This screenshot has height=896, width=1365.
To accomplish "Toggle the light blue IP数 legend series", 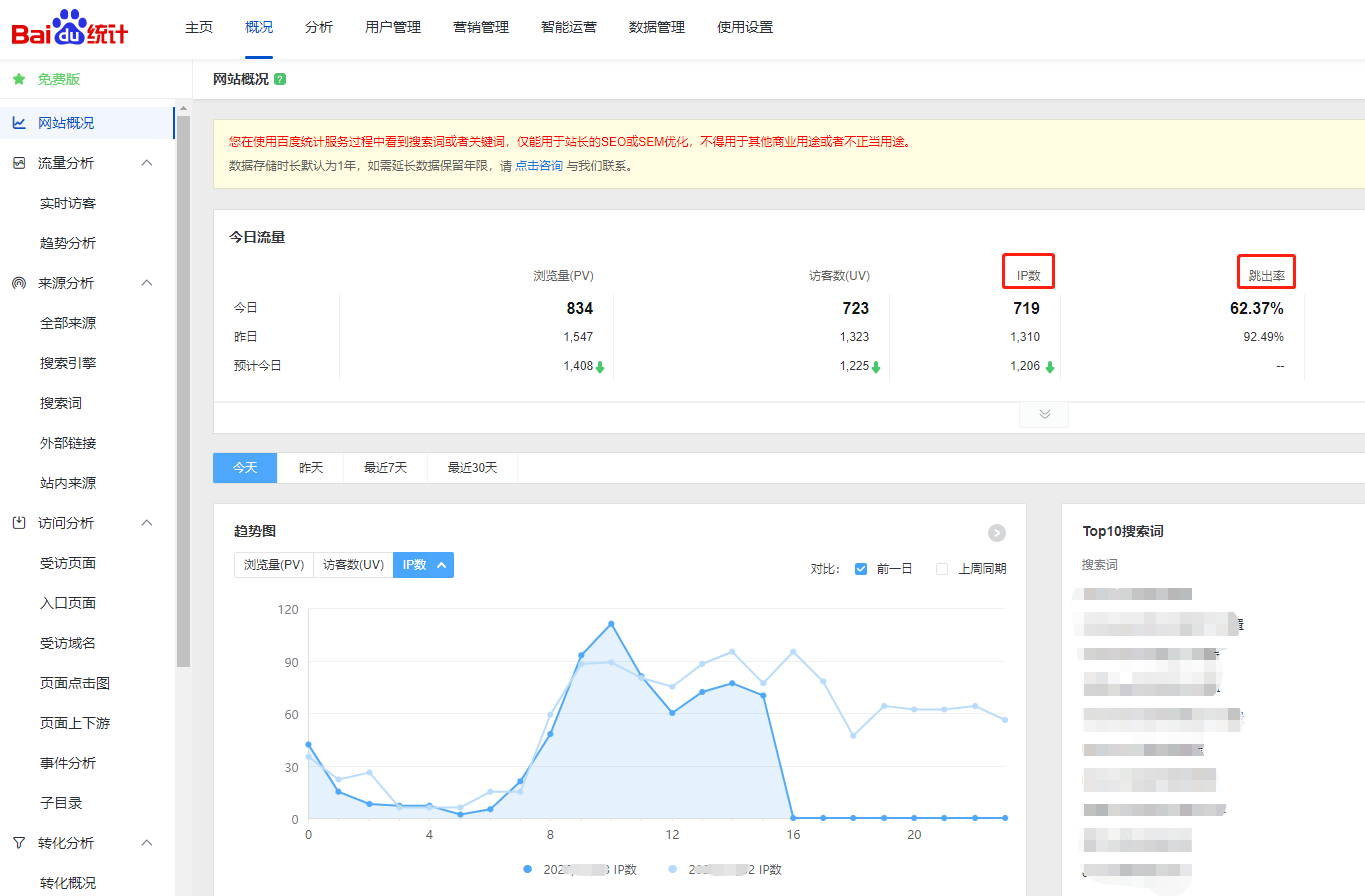I will [x=725, y=870].
